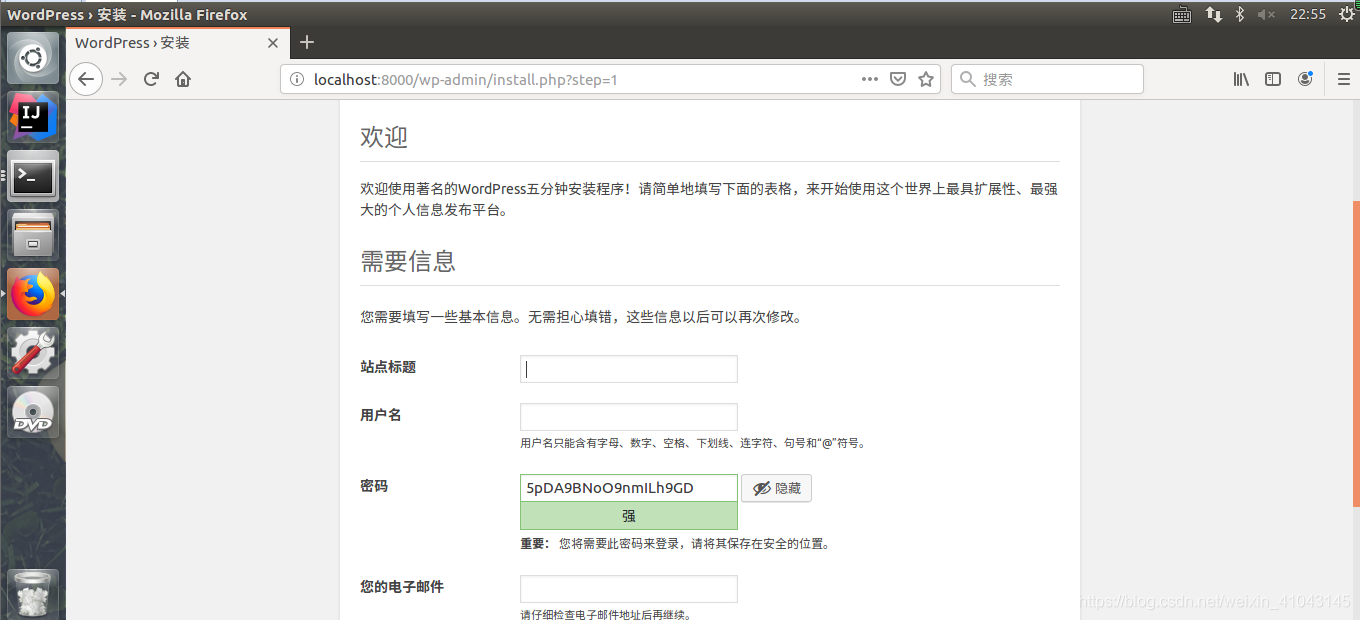Go back one page in Firefox
Image resolution: width=1360 pixels, height=620 pixels.
click(x=86, y=79)
